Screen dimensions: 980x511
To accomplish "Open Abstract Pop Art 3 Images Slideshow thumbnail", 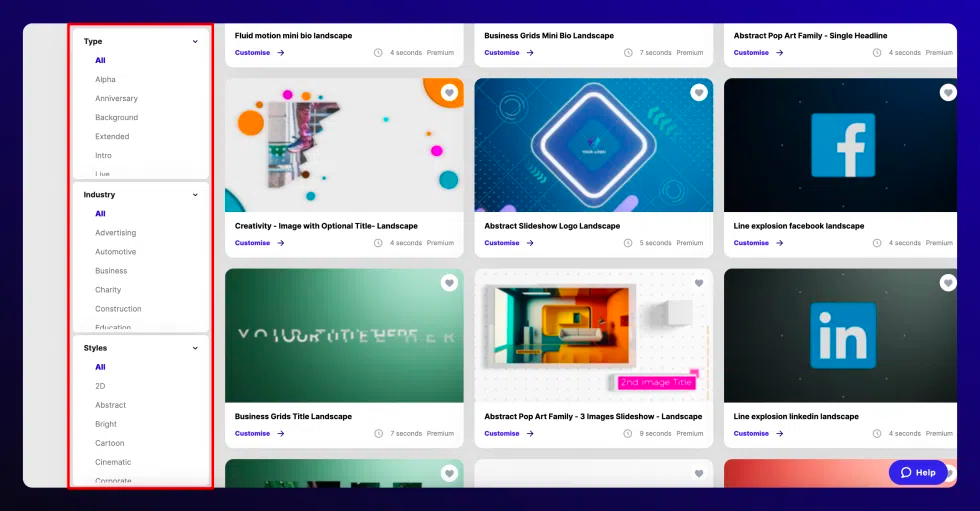I will coord(594,335).
